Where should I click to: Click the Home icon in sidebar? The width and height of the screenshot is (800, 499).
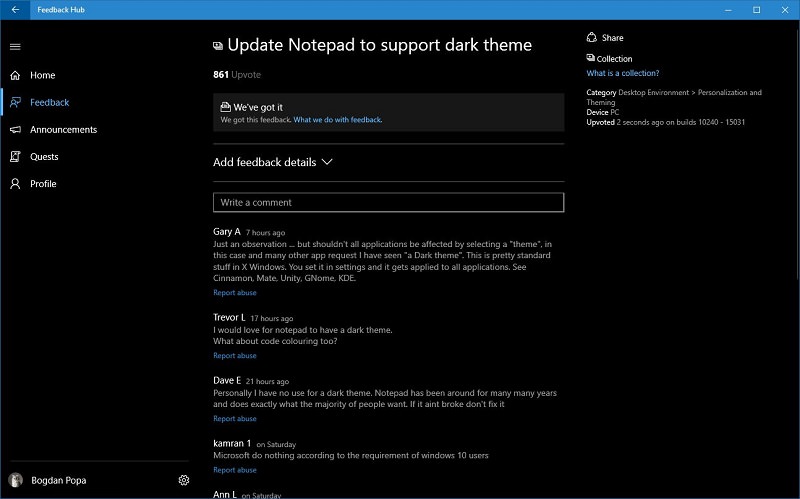15,75
